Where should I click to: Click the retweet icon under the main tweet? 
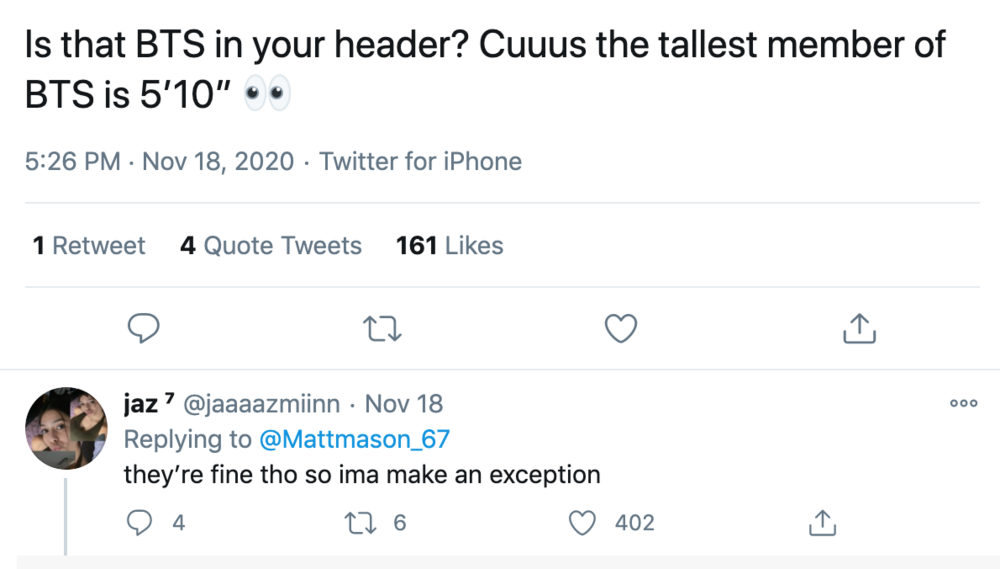tap(382, 329)
